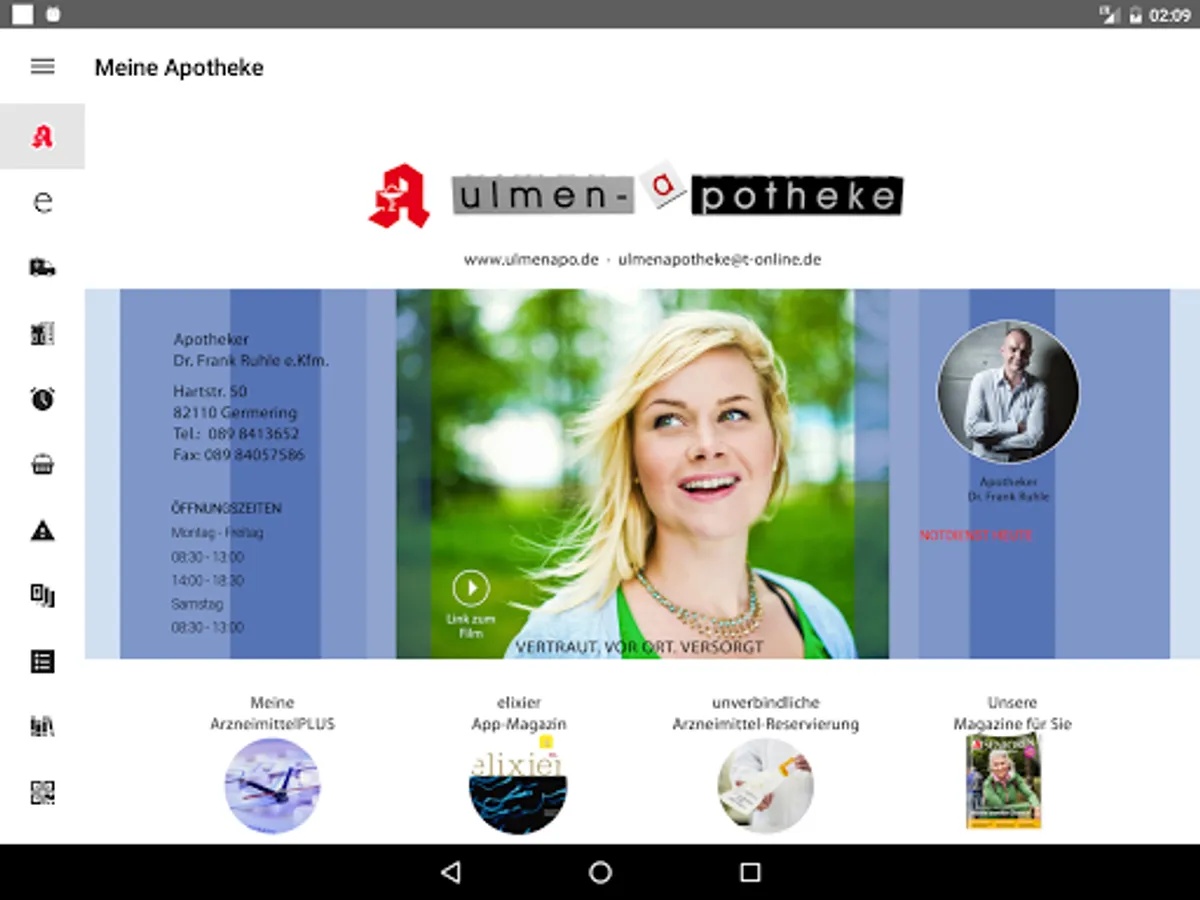Click the '14:00 - 18:30' opening time
The image size is (1200, 900).
(x=207, y=581)
